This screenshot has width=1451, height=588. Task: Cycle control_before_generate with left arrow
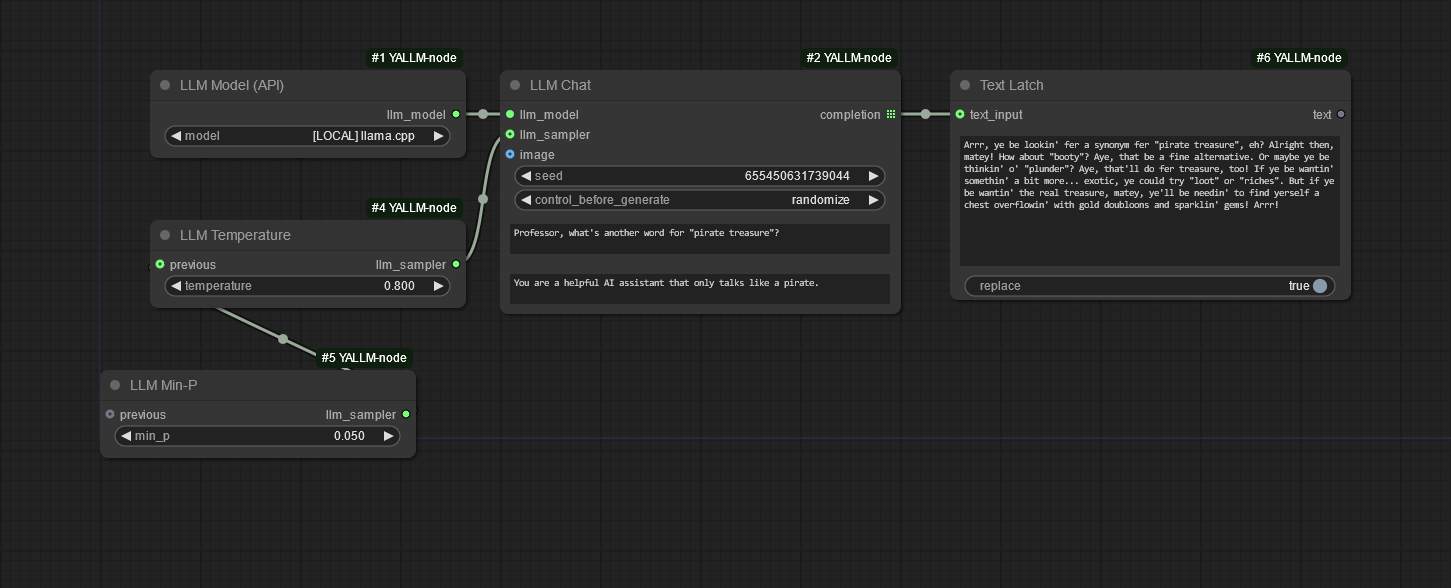tap(526, 200)
